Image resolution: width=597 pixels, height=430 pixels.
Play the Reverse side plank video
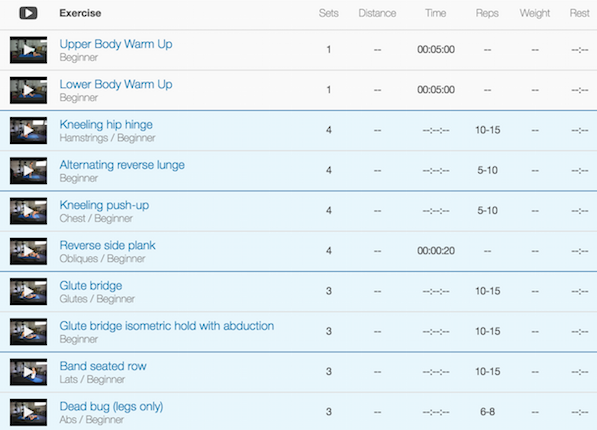click(29, 251)
